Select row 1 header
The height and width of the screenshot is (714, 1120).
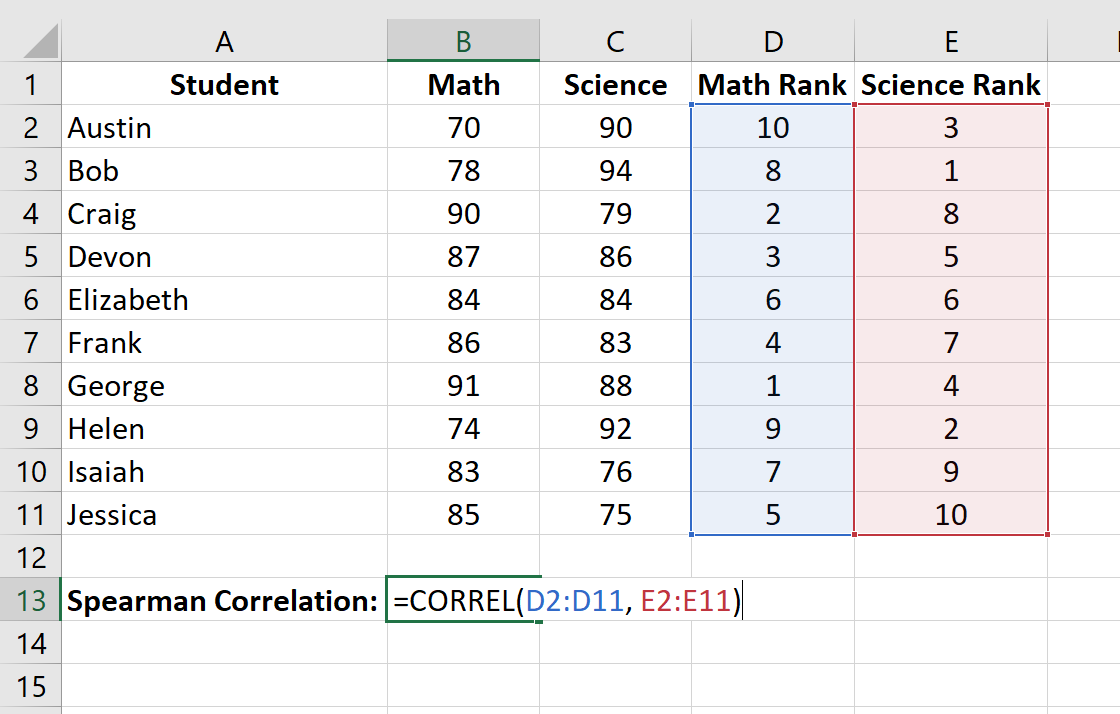31,84
